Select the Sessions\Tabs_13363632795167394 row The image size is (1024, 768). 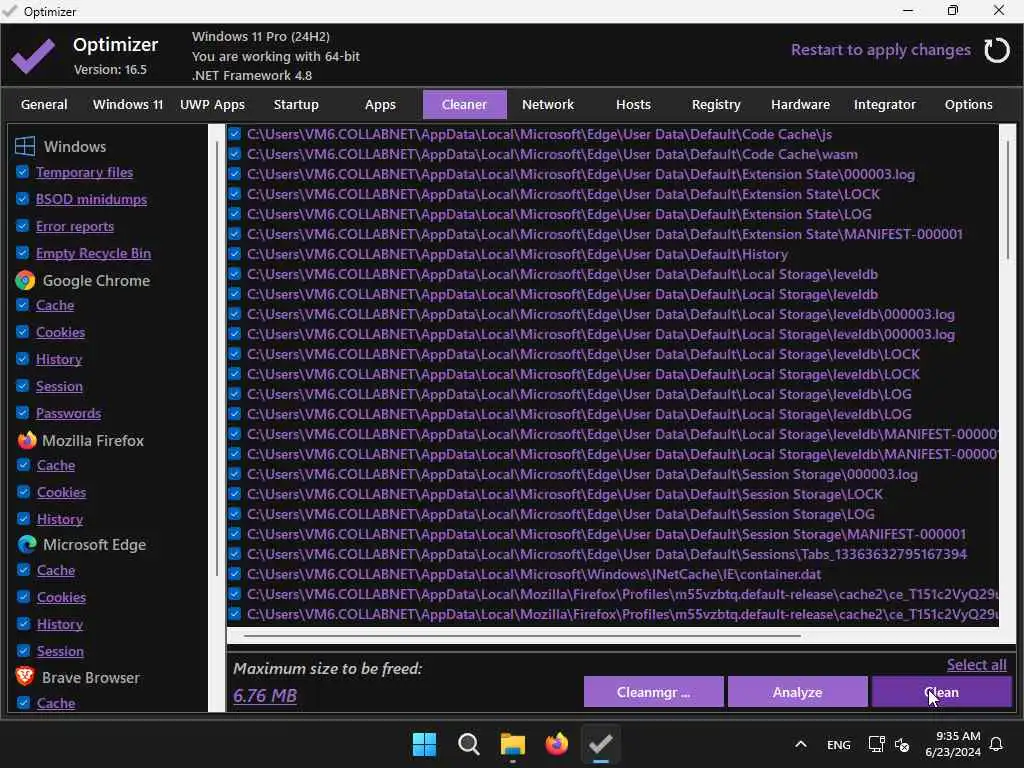click(x=607, y=554)
